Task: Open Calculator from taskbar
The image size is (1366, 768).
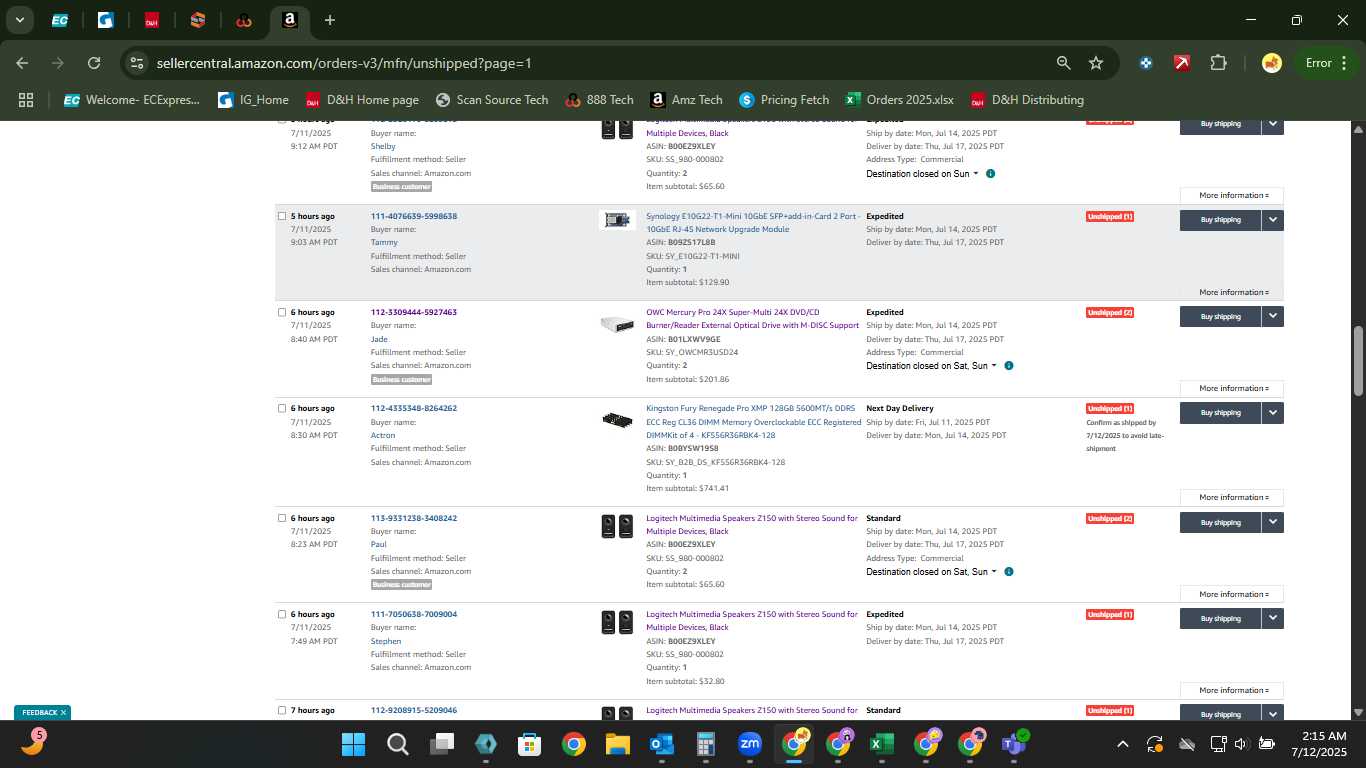Action: pos(705,744)
